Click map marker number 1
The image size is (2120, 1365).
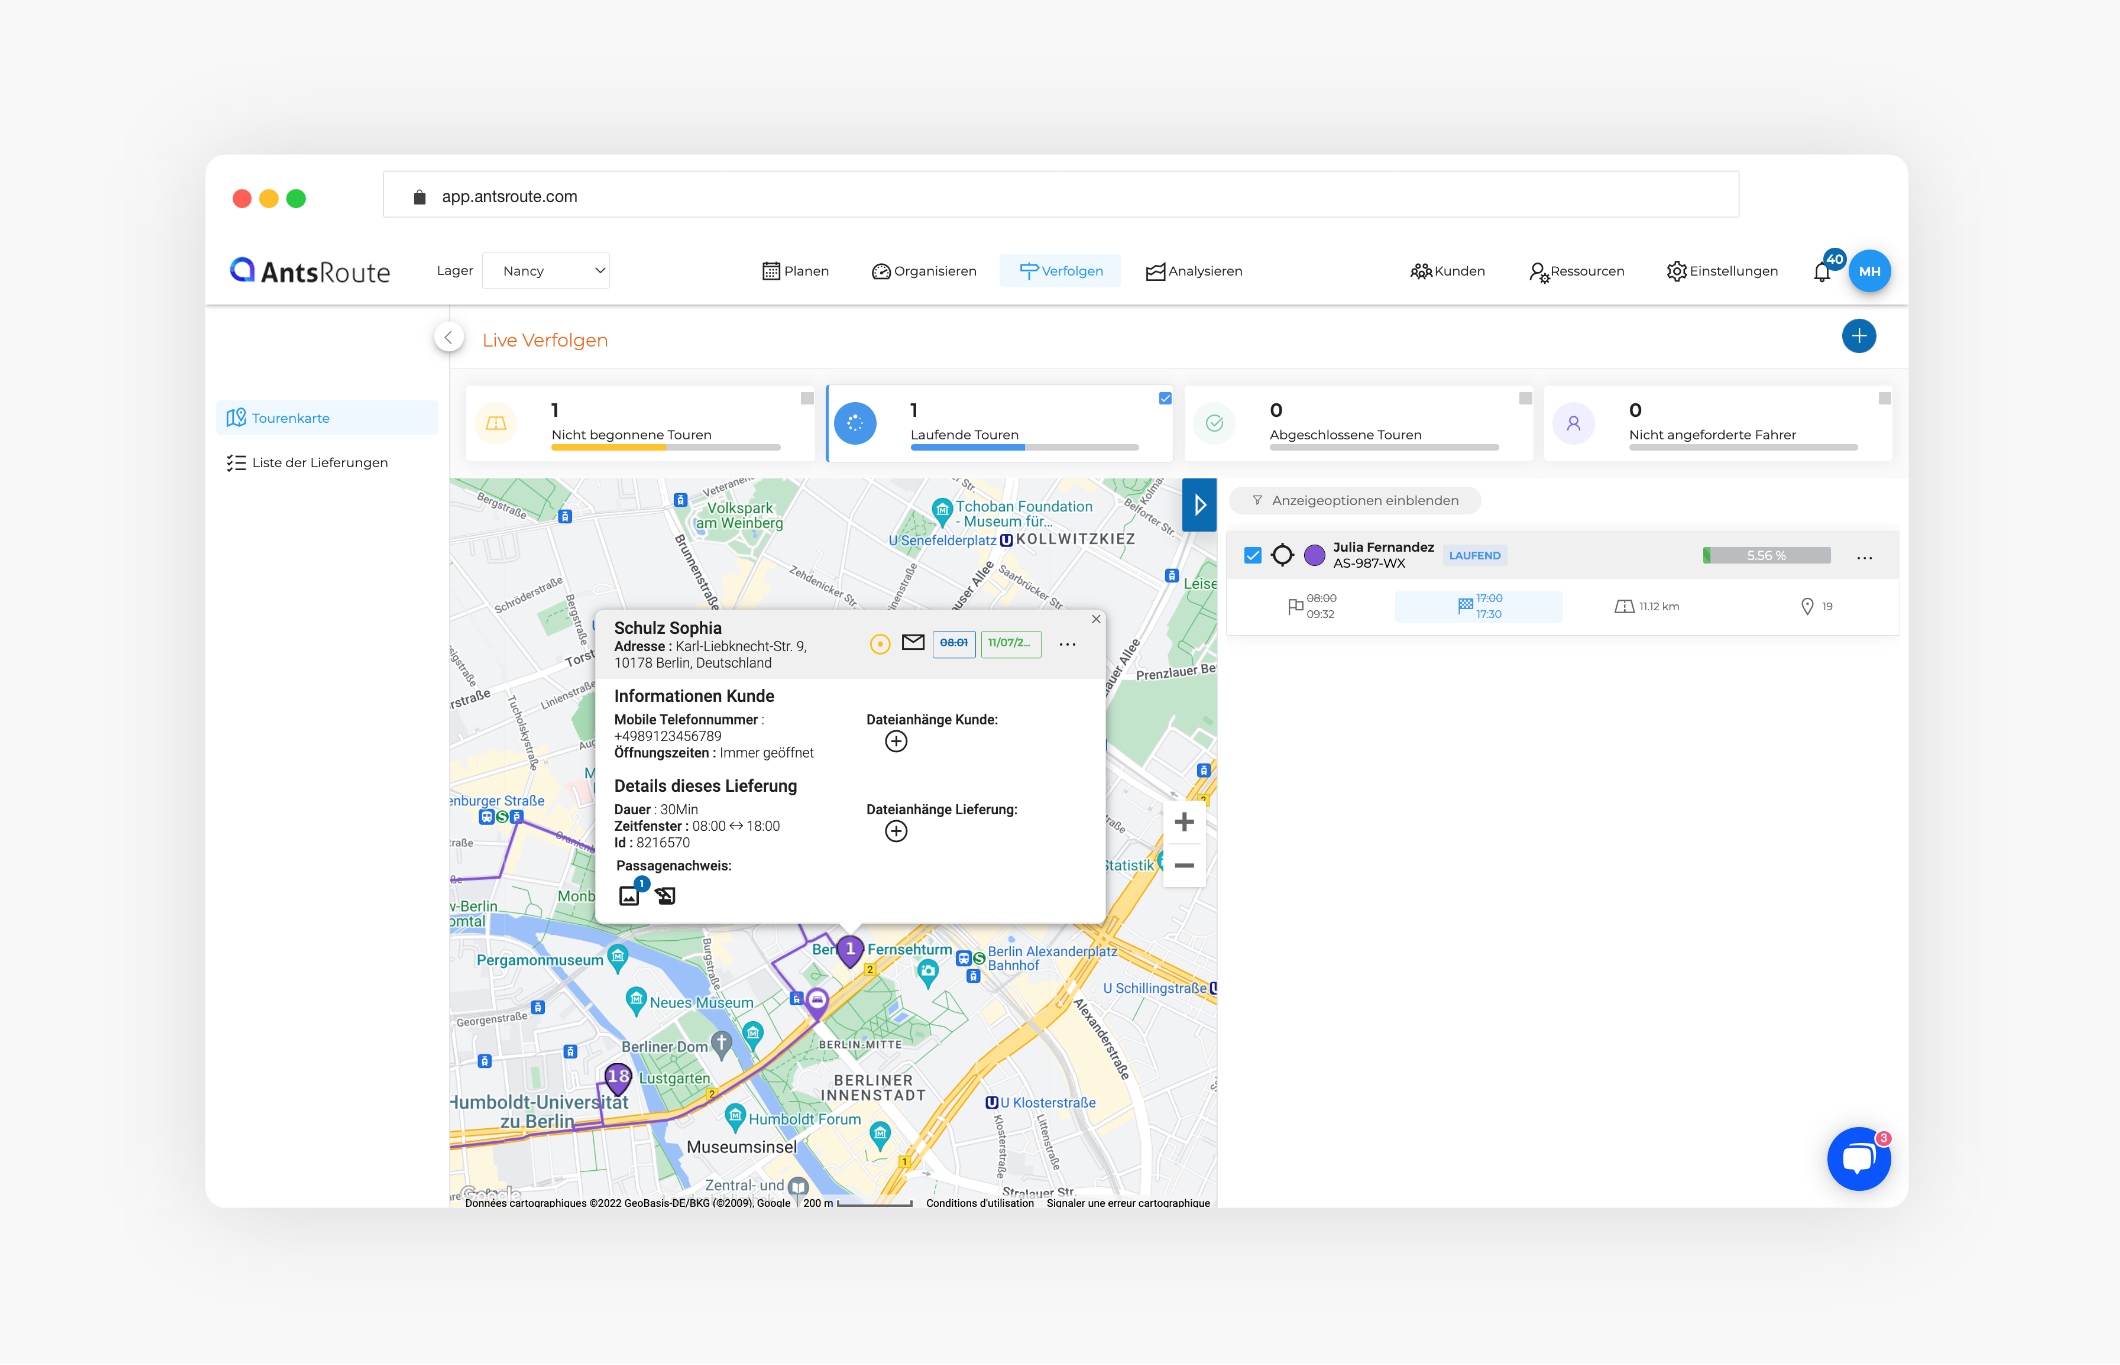pos(849,951)
